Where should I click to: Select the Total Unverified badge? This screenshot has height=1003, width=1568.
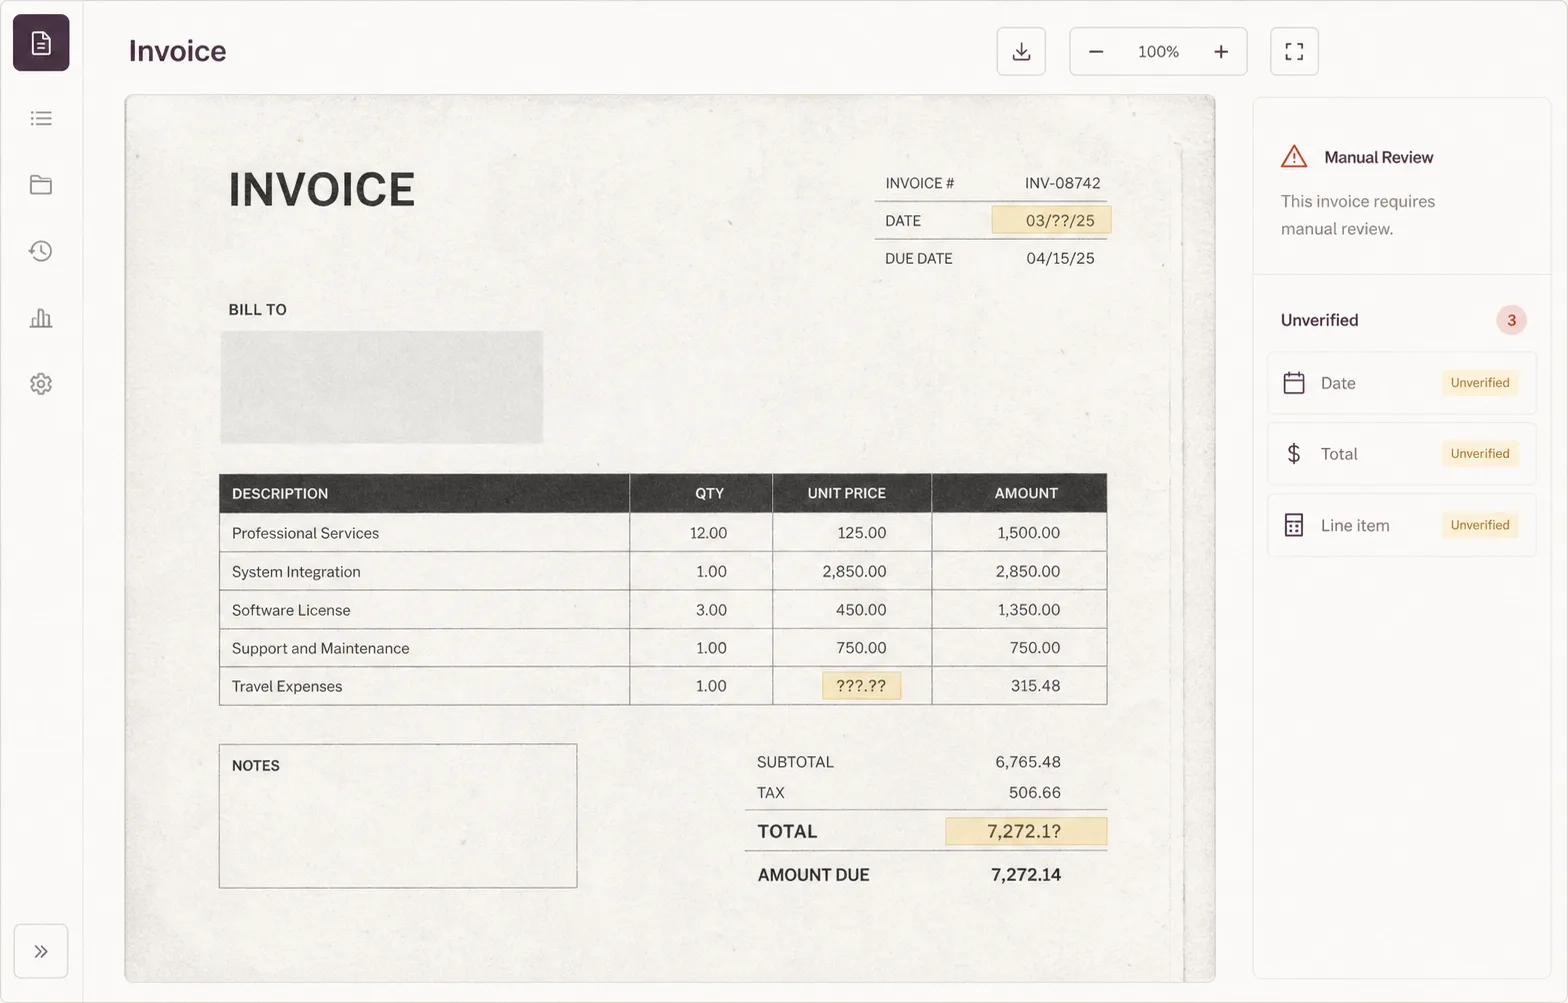[1480, 454]
